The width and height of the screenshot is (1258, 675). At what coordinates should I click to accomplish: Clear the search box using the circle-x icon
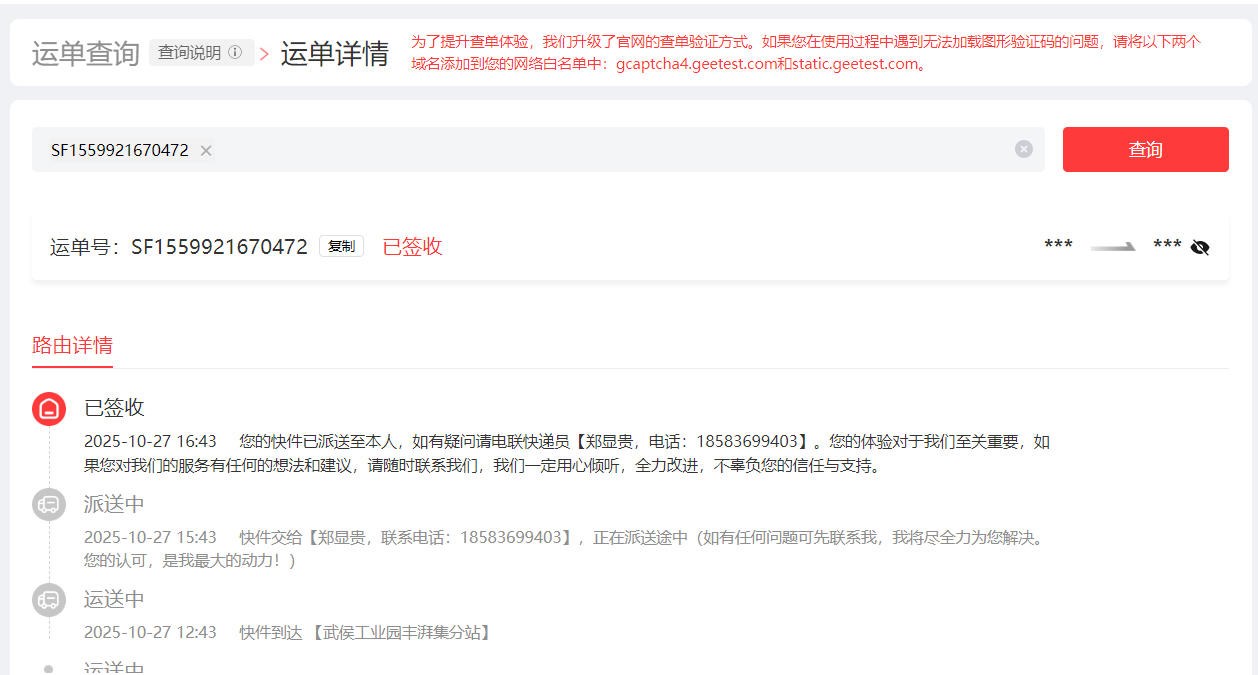click(1023, 149)
